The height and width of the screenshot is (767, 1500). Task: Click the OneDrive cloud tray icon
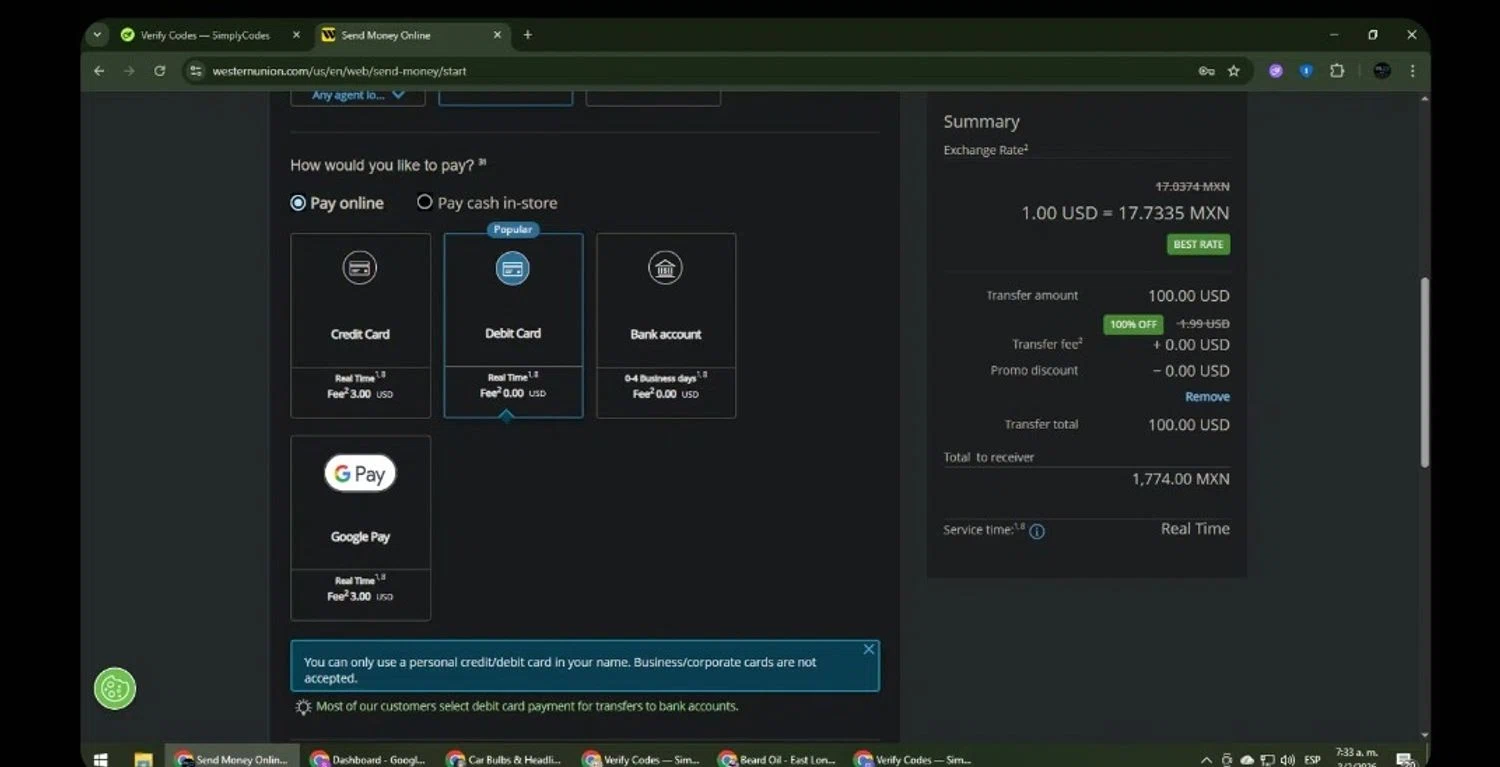(1247, 759)
